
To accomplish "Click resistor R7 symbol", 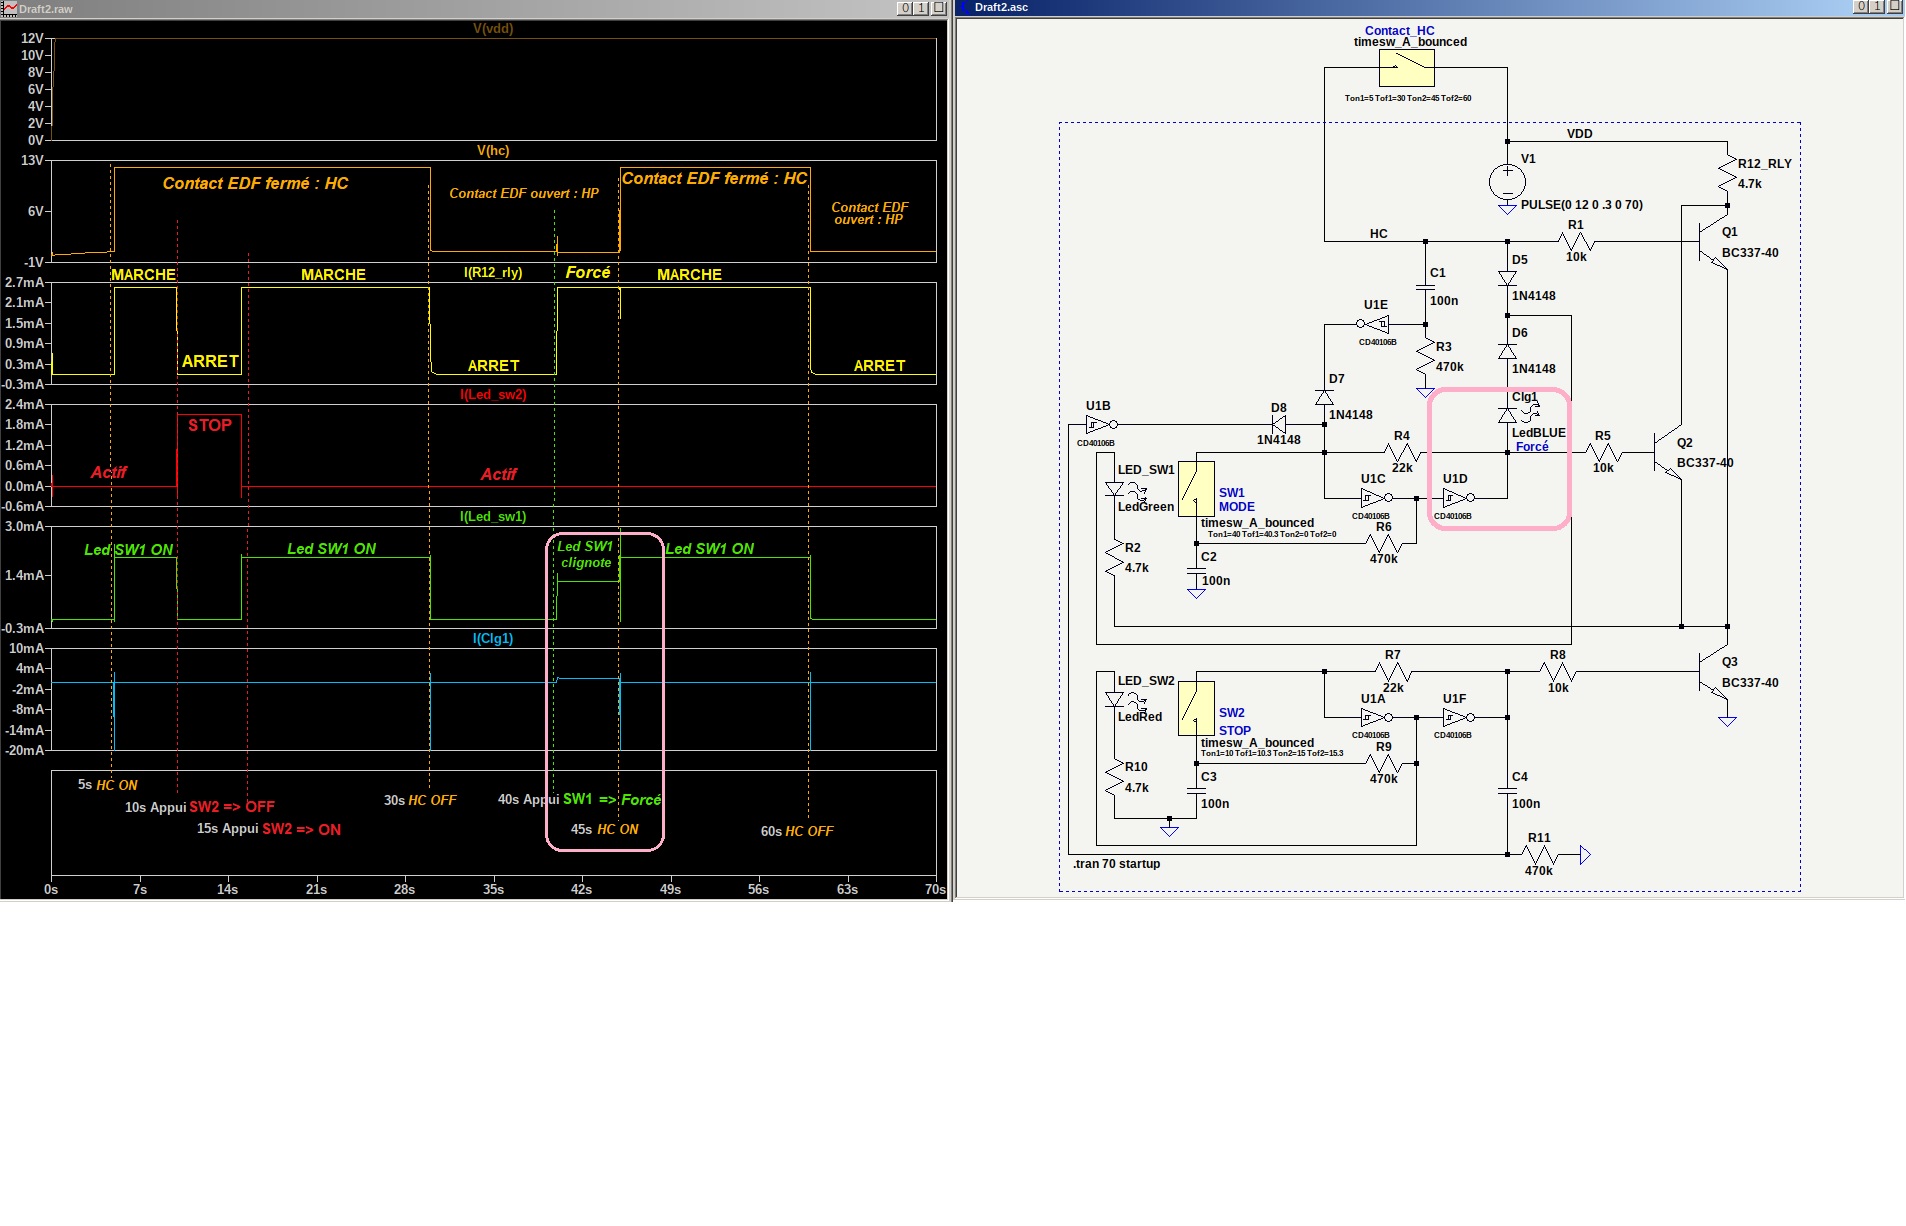I will click(x=1393, y=672).
